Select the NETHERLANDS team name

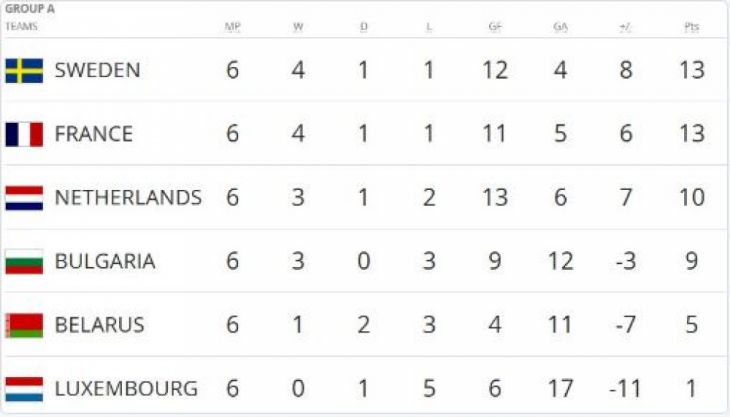pos(128,198)
